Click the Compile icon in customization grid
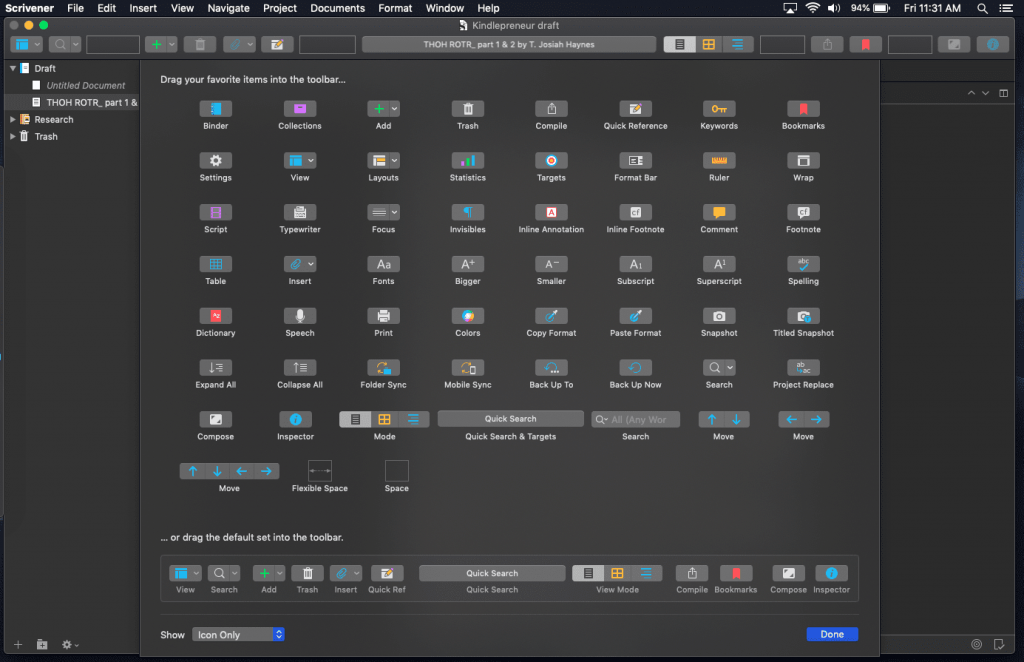Screen dimensions: 1024x662 tap(551, 109)
